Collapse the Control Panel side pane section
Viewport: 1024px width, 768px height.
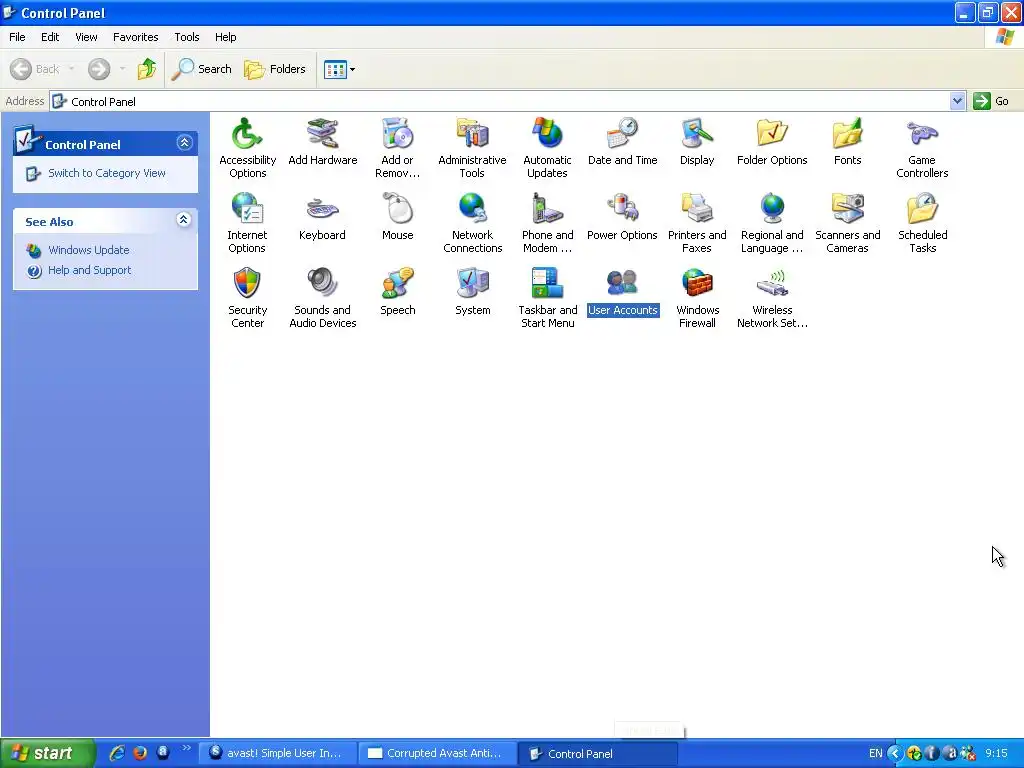tap(184, 142)
